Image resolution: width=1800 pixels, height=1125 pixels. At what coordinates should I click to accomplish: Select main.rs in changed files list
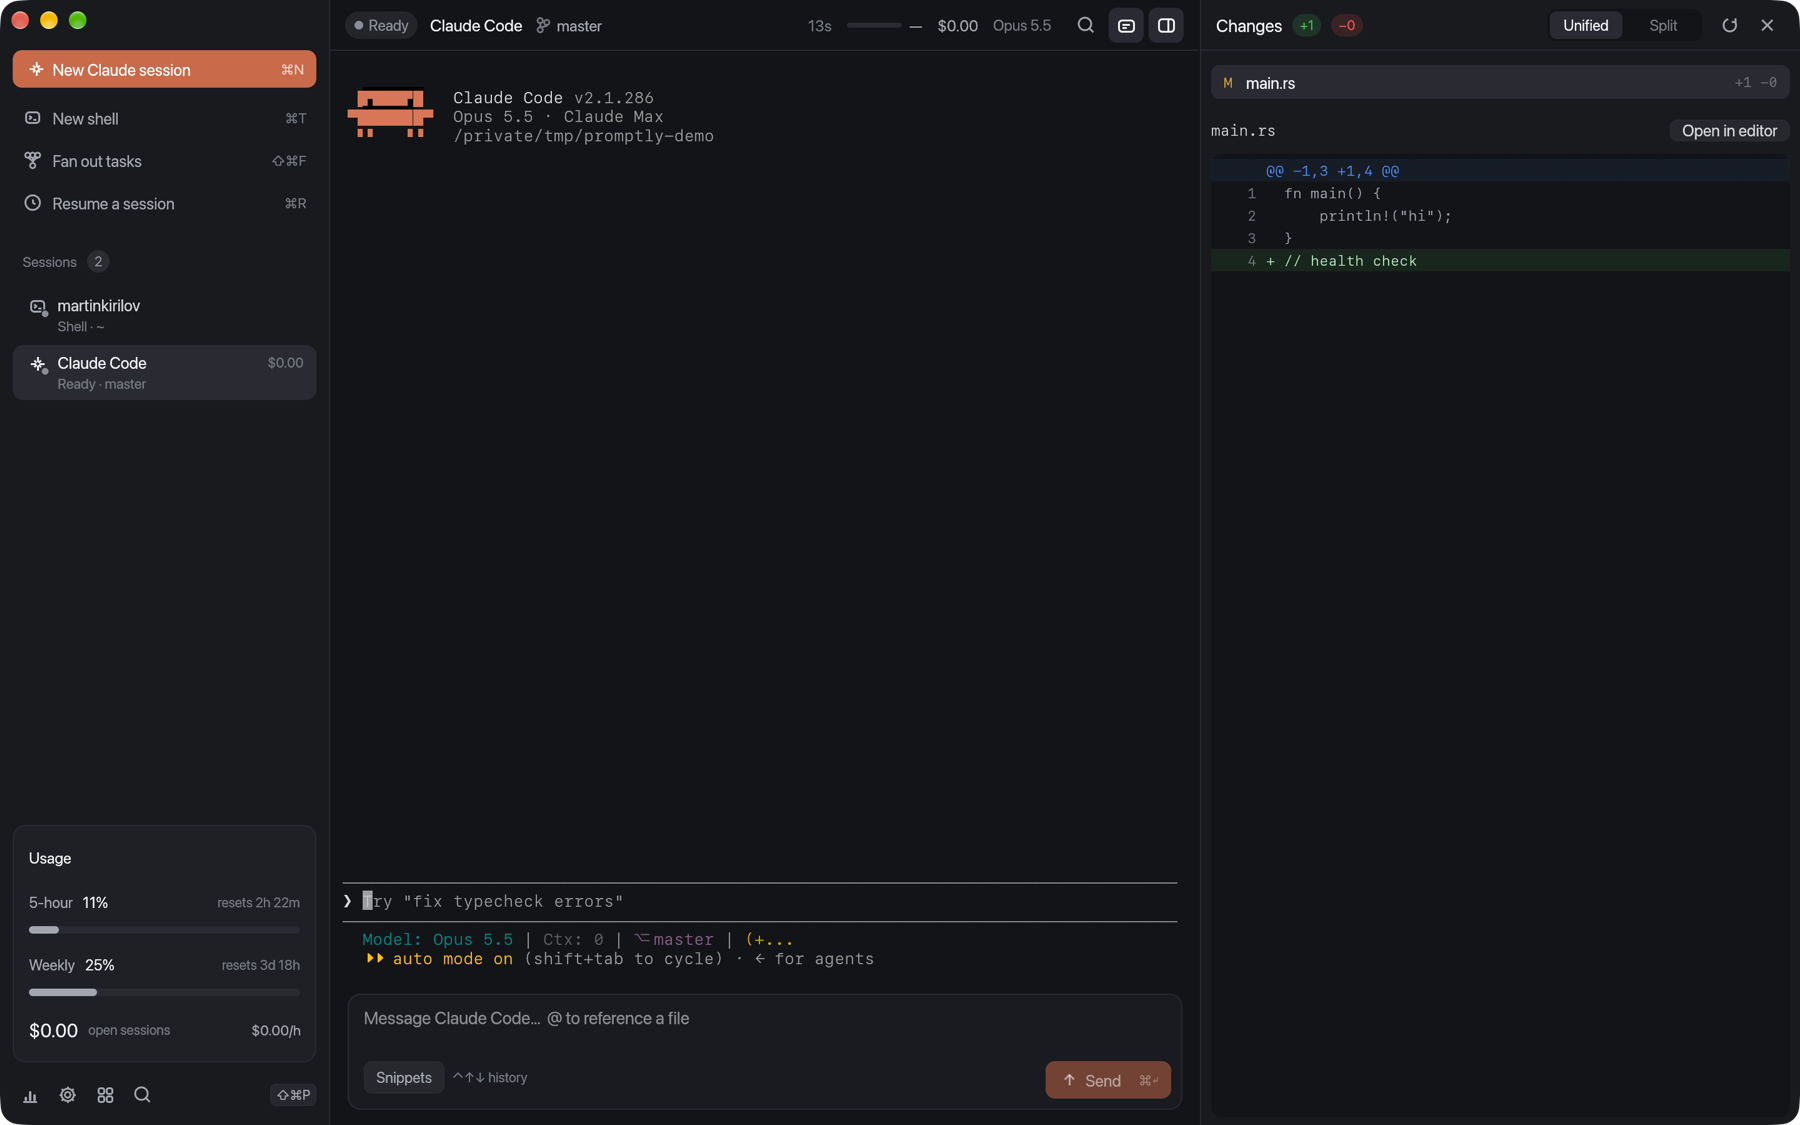1500,83
